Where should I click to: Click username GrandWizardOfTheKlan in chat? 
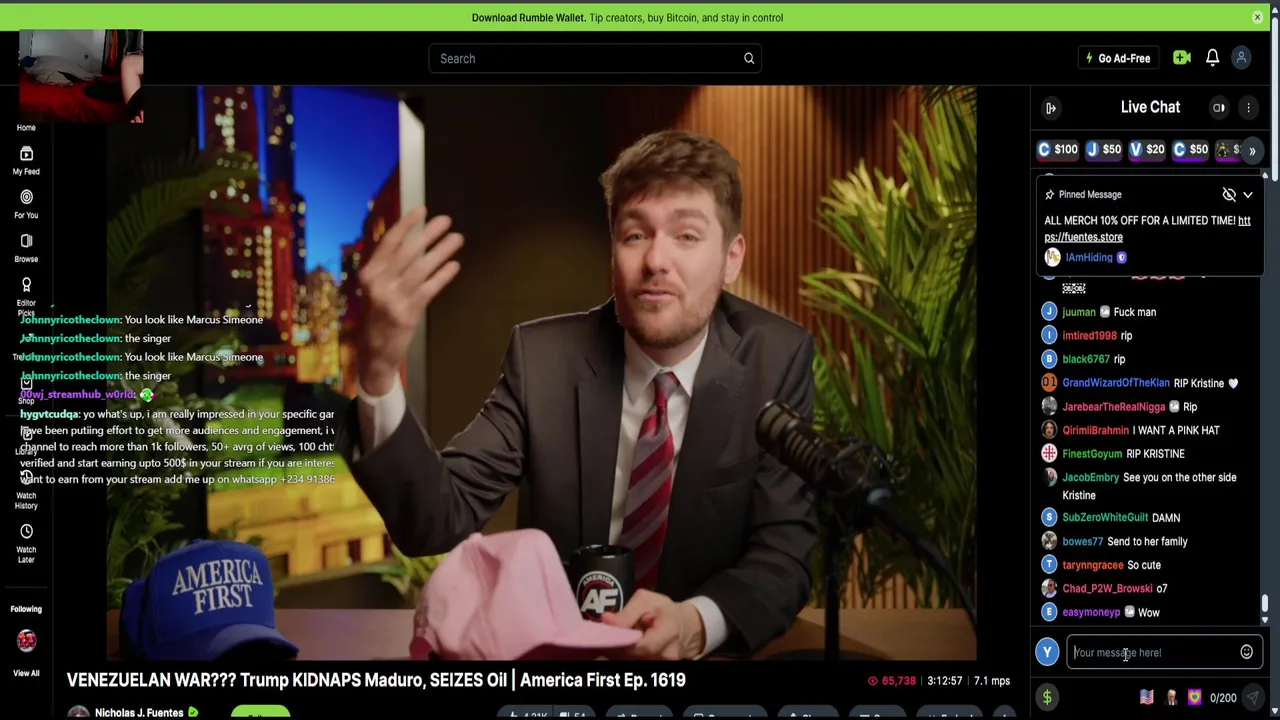tap(1116, 383)
